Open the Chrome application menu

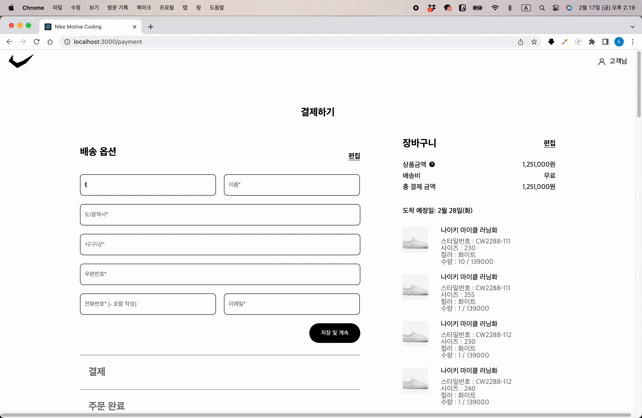click(x=33, y=8)
